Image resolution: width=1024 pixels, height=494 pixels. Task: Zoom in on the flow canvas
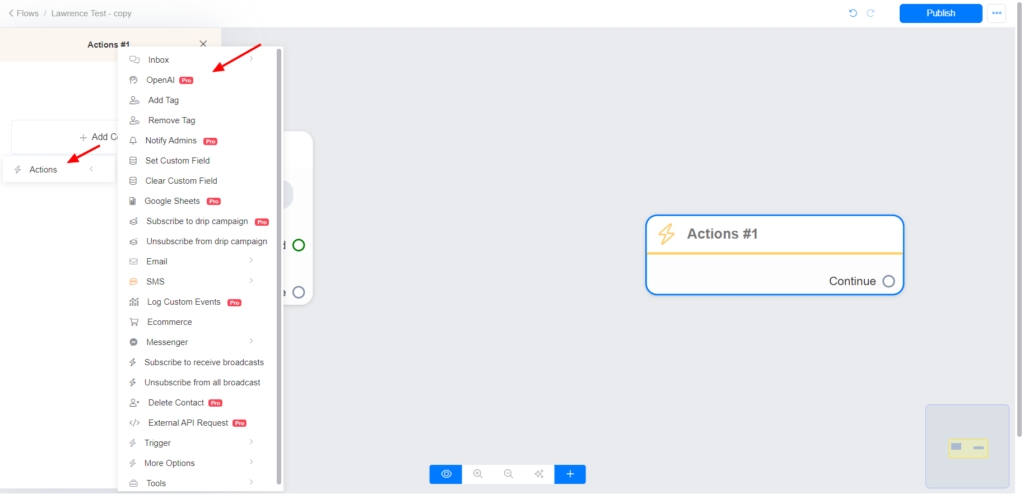[x=478, y=474]
